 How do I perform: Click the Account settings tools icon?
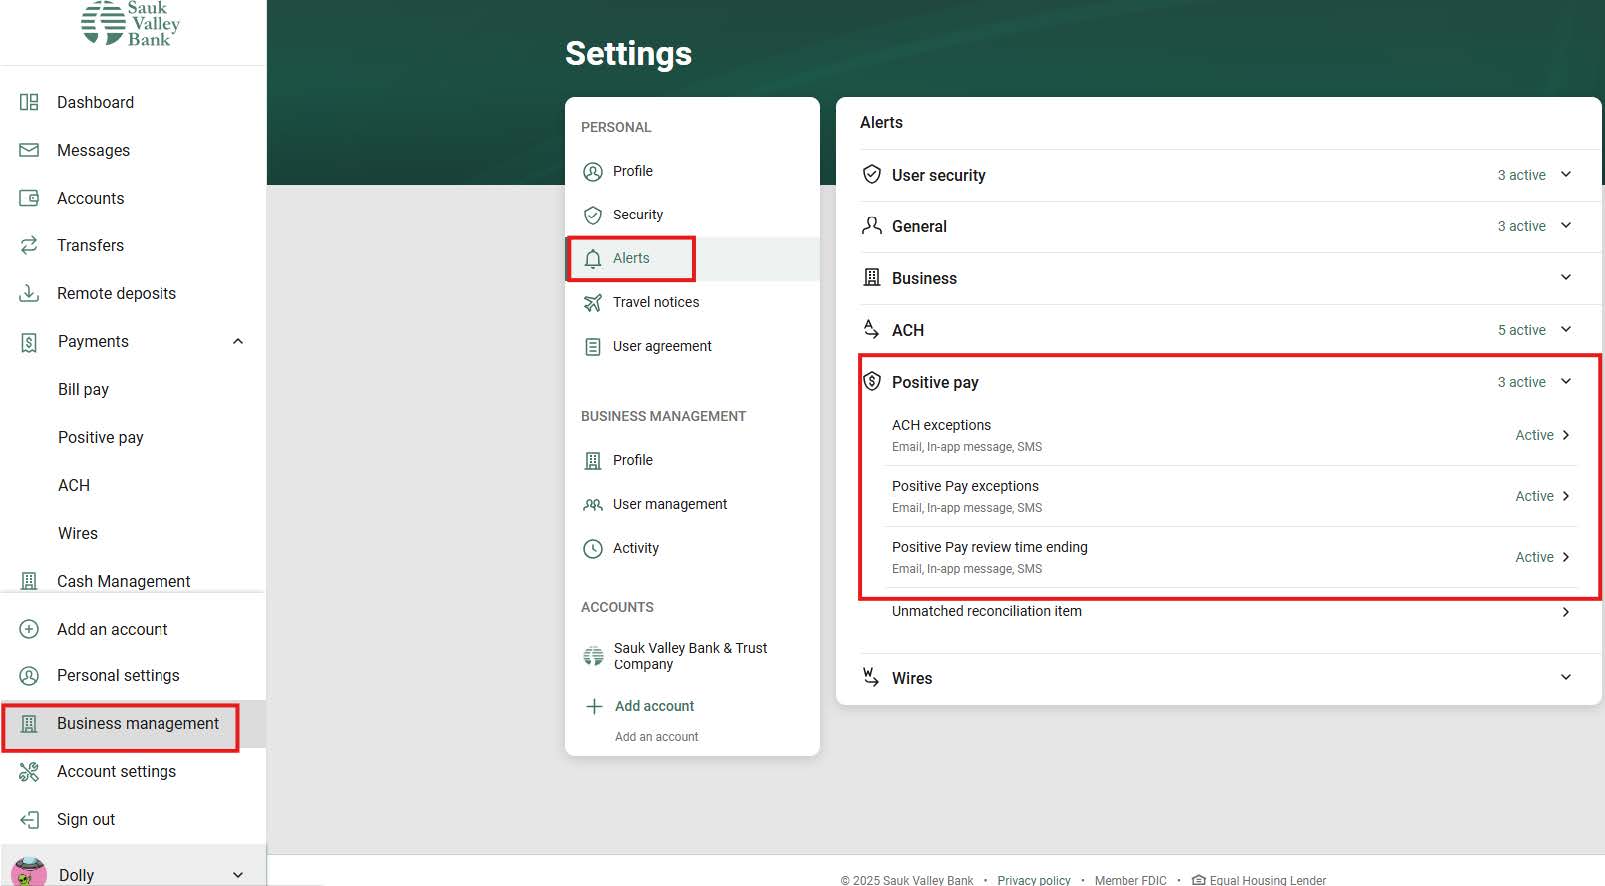coord(29,771)
